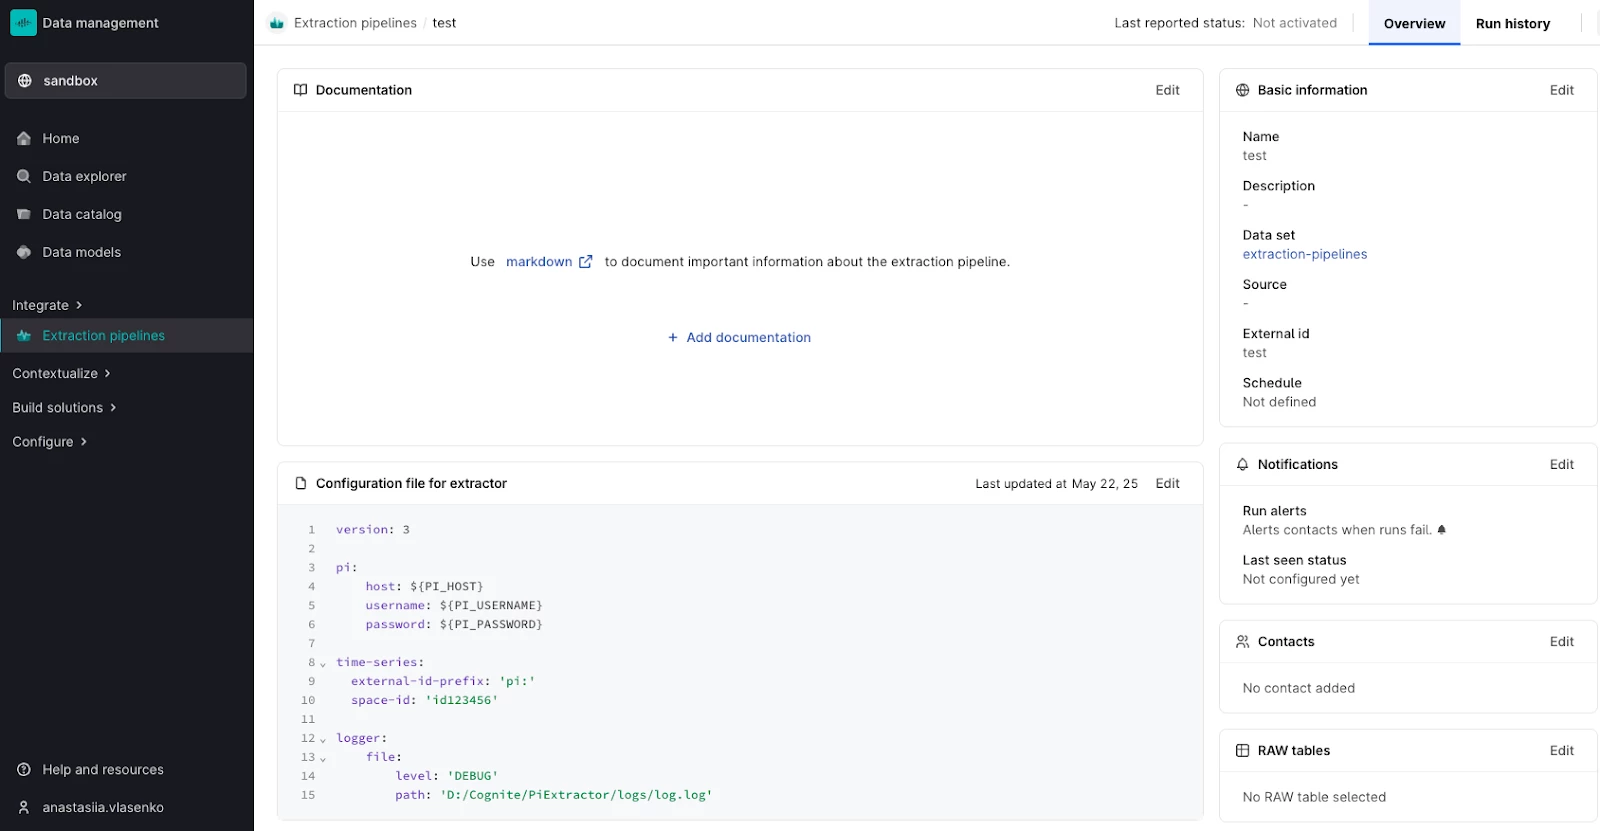Click the Extraction pipelines breadcrumb icon
The image size is (1600, 831).
(277, 23)
